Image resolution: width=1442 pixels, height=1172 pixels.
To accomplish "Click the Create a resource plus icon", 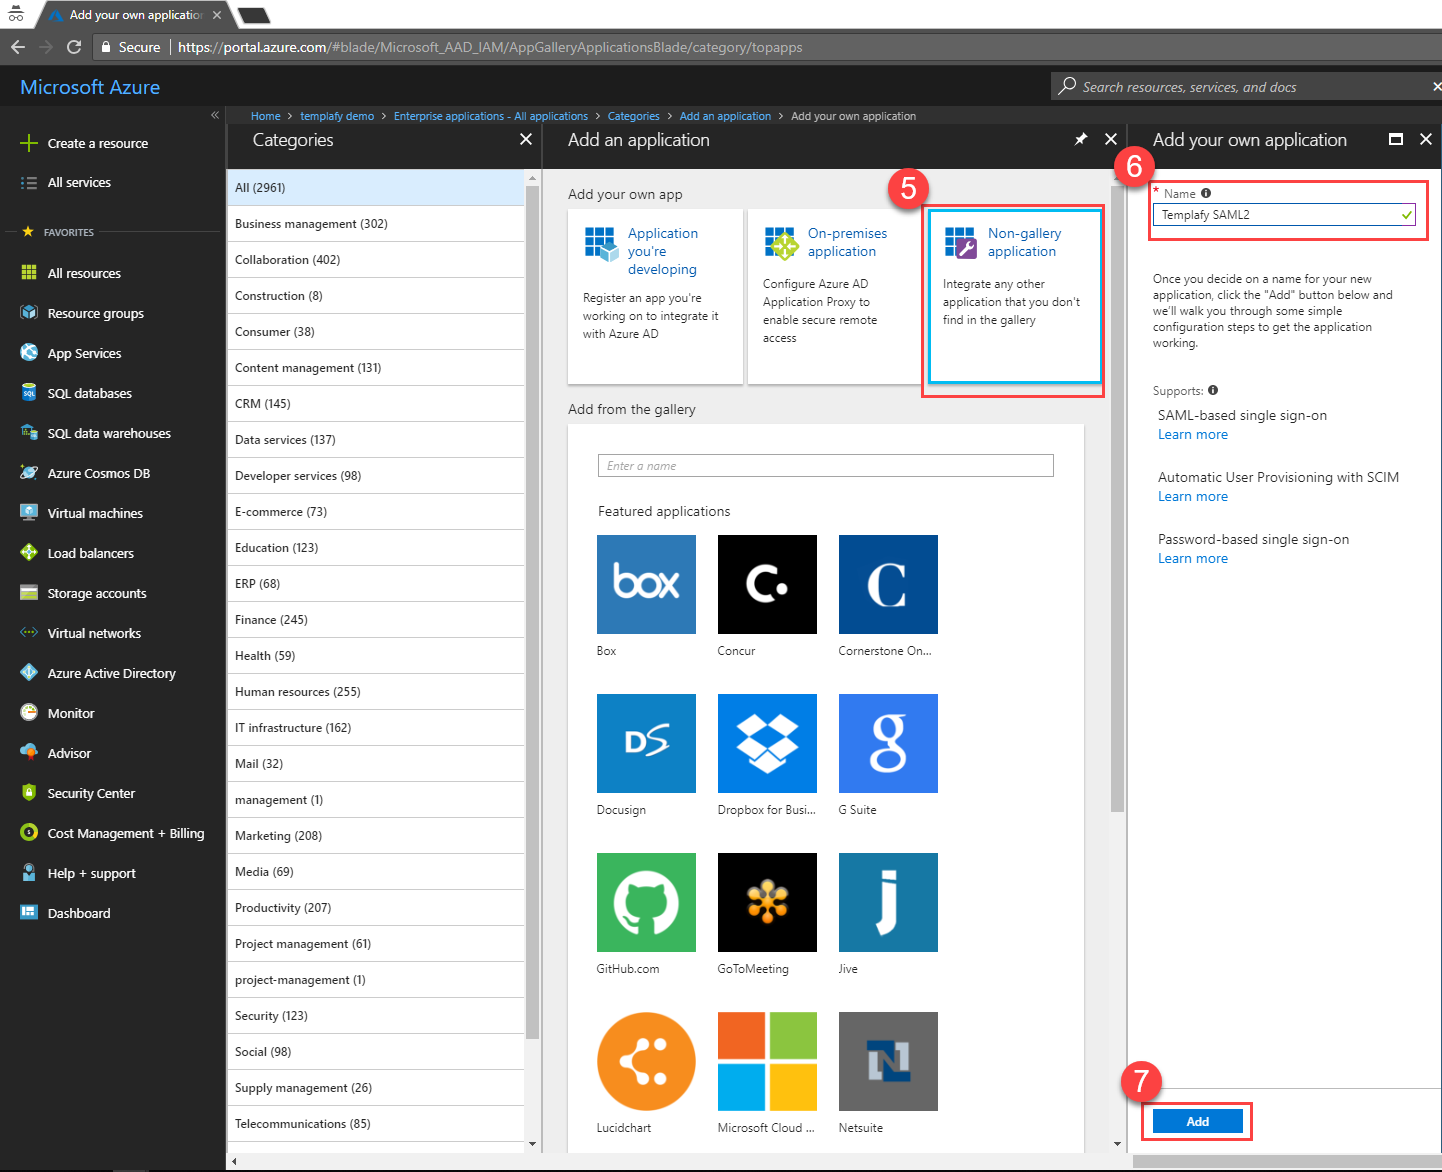I will tap(29, 143).
